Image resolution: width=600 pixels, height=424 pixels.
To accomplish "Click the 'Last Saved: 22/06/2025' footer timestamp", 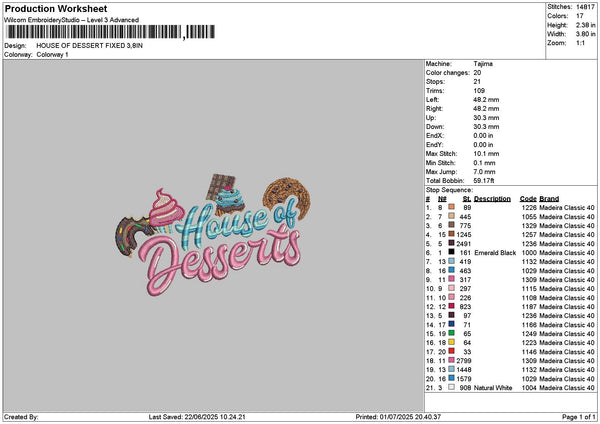I will (x=197, y=417).
